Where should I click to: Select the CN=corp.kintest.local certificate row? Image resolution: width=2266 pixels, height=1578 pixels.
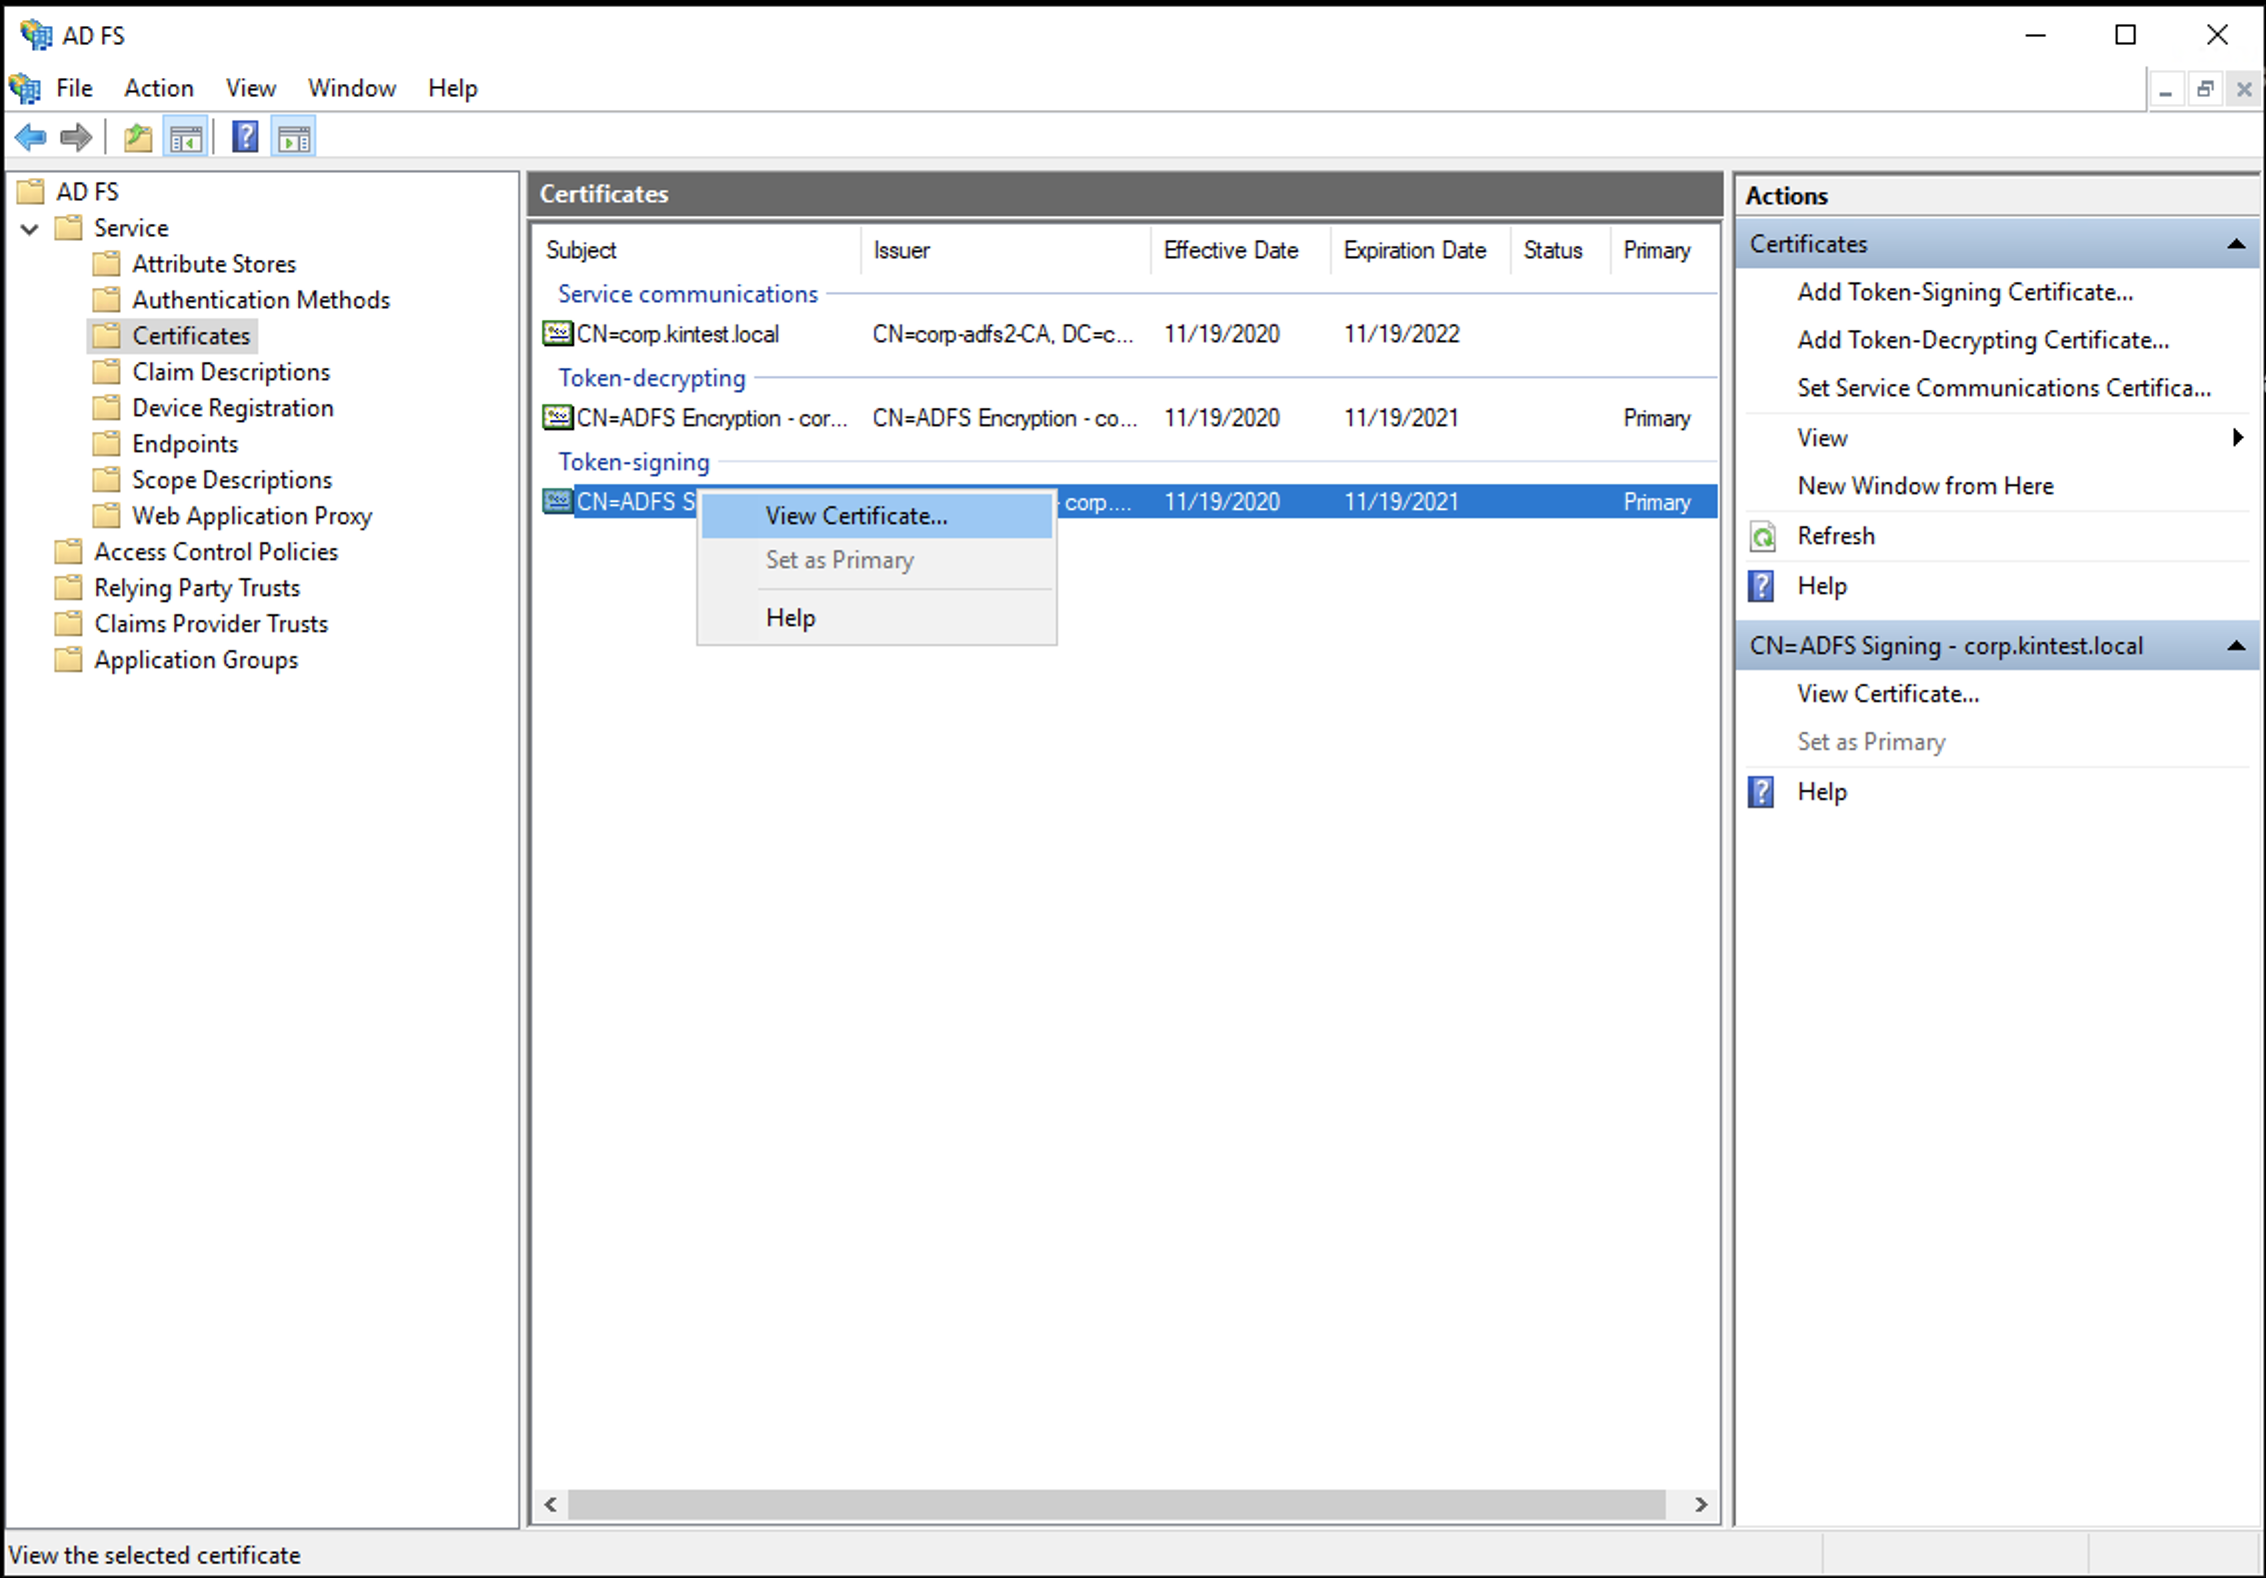coord(1128,334)
